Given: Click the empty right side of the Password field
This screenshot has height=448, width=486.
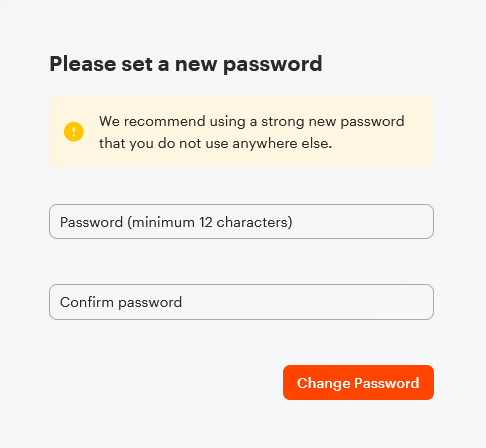Looking at the screenshot, I should tap(362, 222).
